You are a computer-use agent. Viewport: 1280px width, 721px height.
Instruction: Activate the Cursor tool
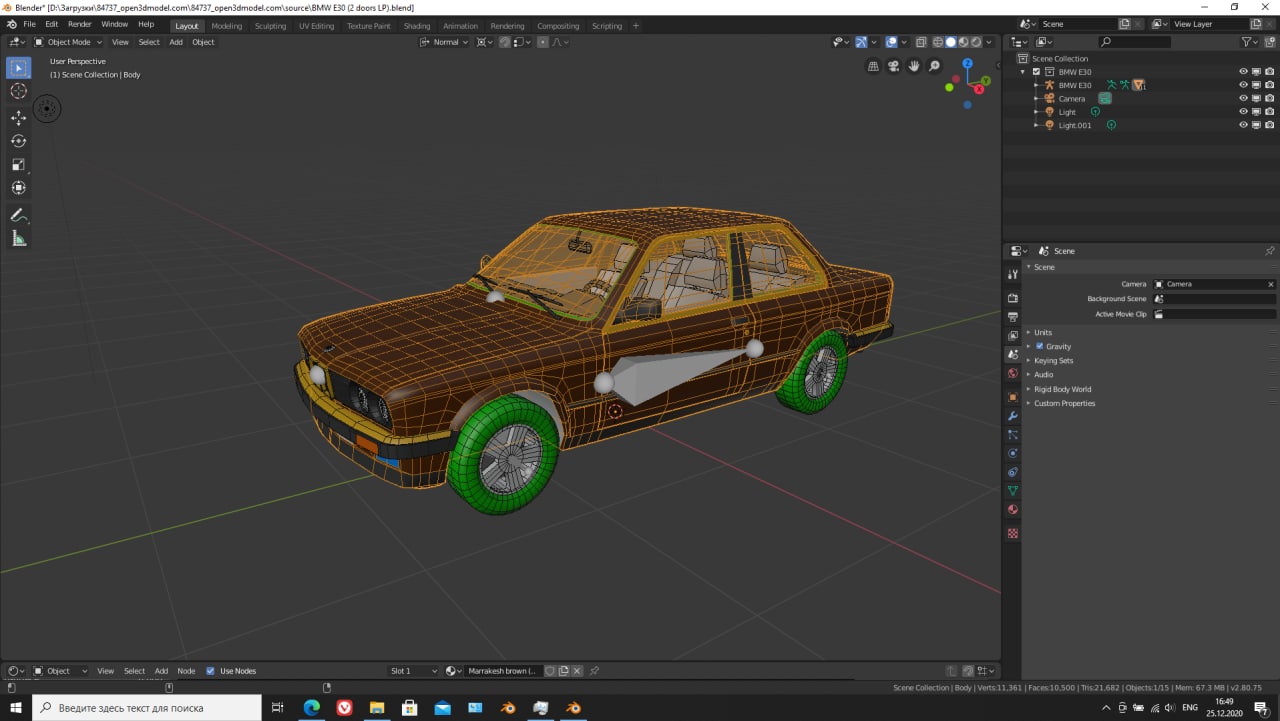click(x=19, y=91)
